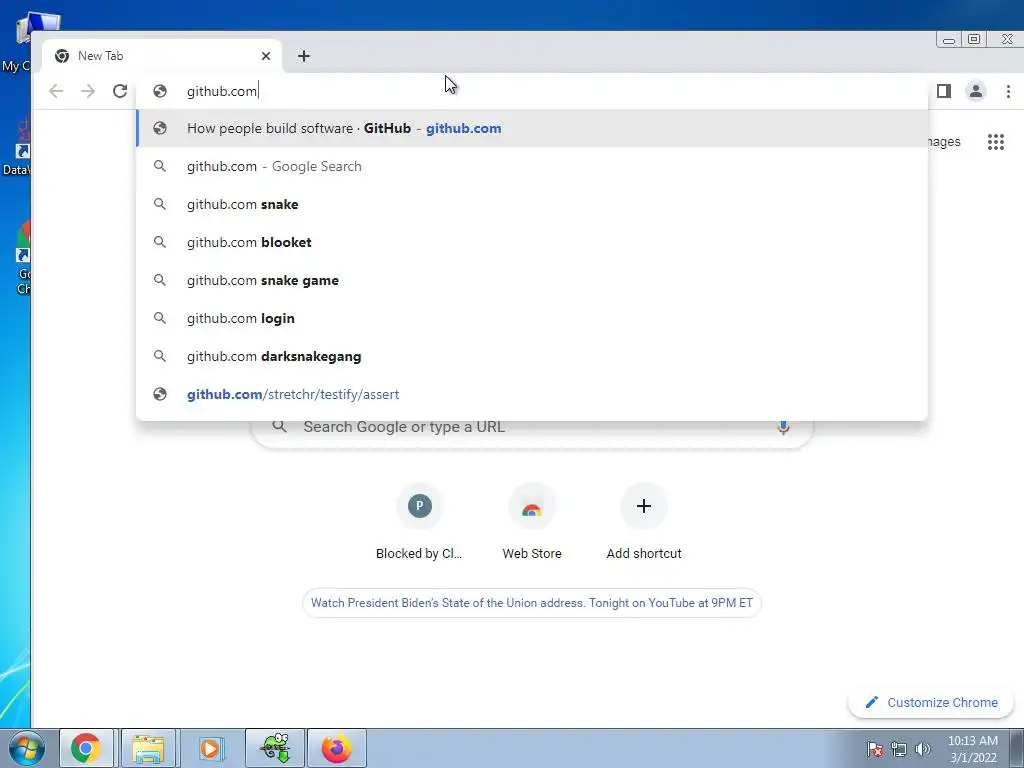
Task: Open Chrome's three-dot menu
Action: pyautogui.click(x=1008, y=91)
